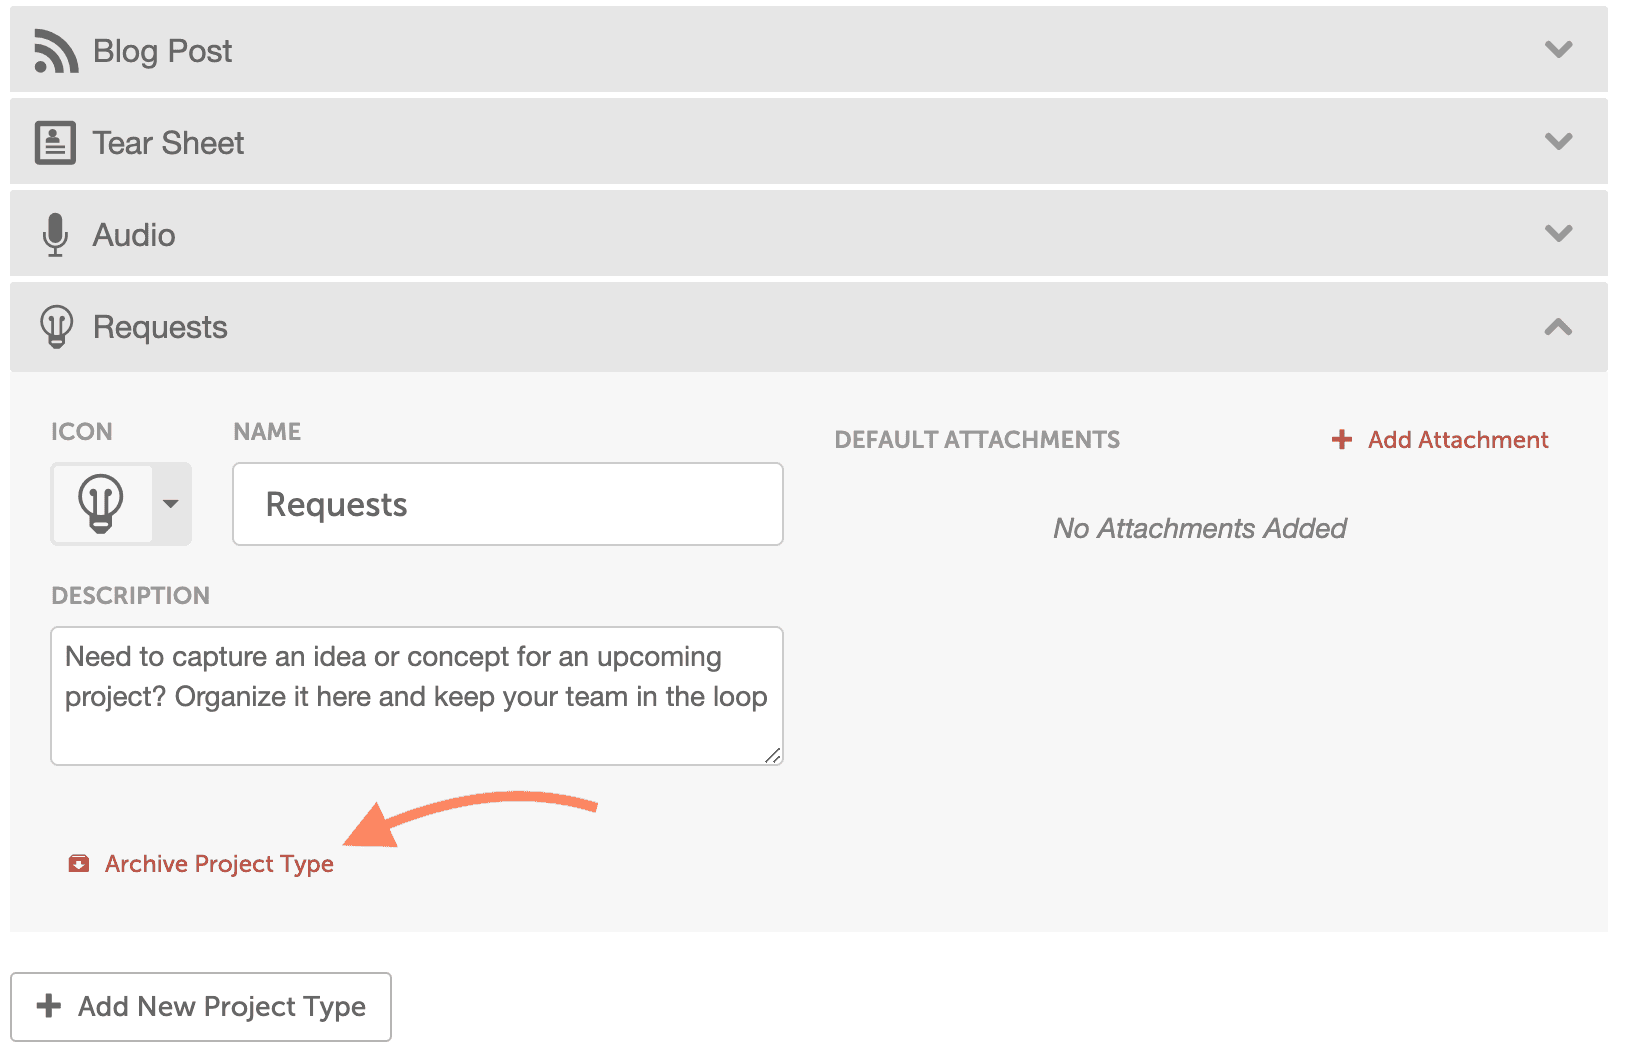Click the Tear Sheet document icon

55,143
